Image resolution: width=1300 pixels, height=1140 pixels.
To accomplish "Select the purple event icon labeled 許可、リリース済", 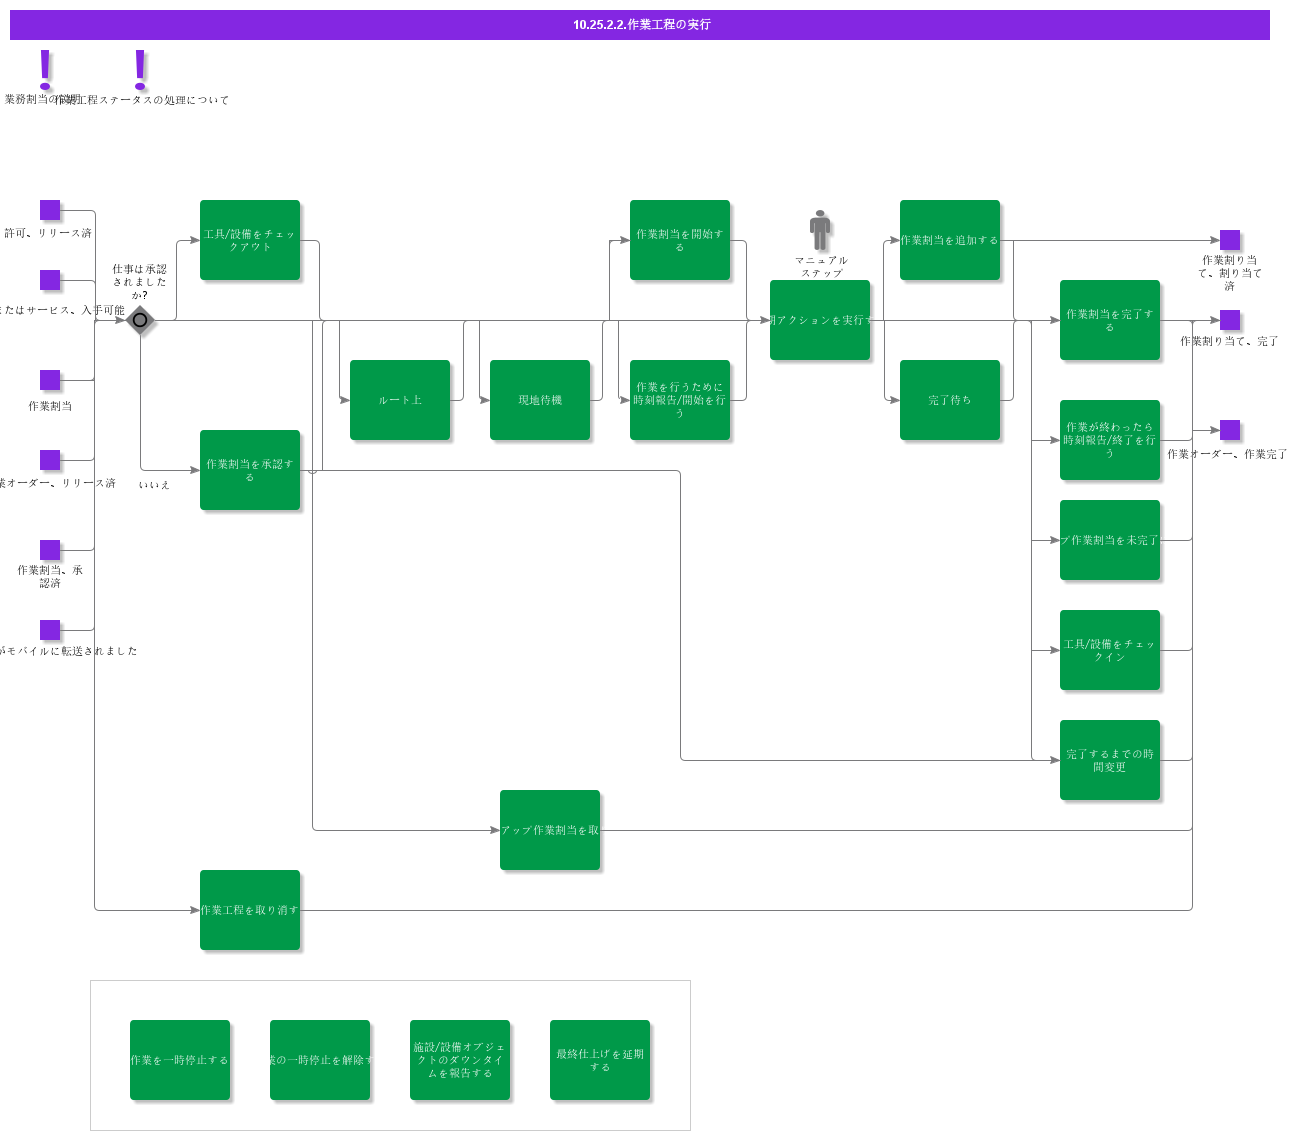I will (x=49, y=210).
